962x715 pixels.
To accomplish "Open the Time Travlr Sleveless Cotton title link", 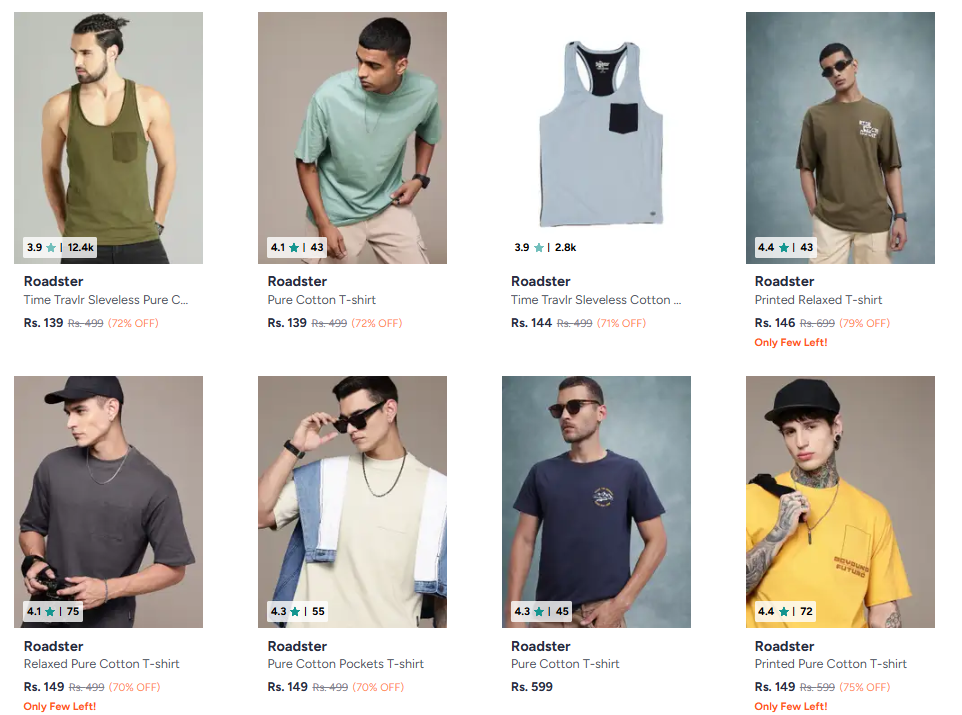I will click(x=596, y=300).
